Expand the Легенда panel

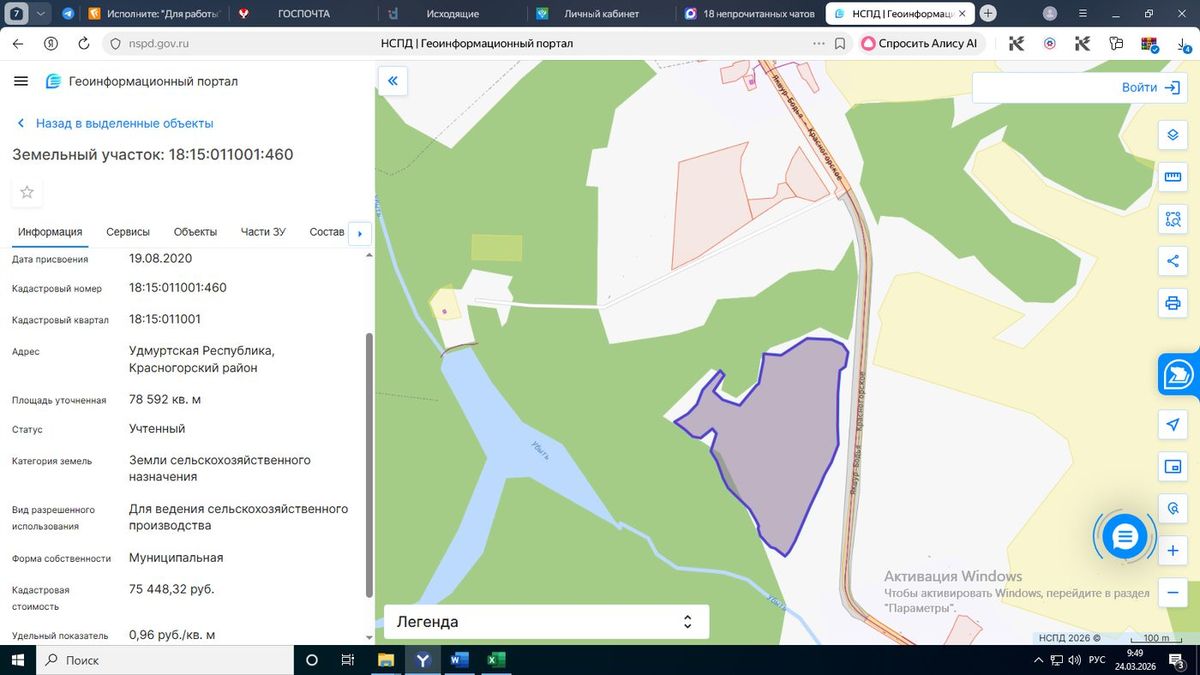click(x=546, y=622)
